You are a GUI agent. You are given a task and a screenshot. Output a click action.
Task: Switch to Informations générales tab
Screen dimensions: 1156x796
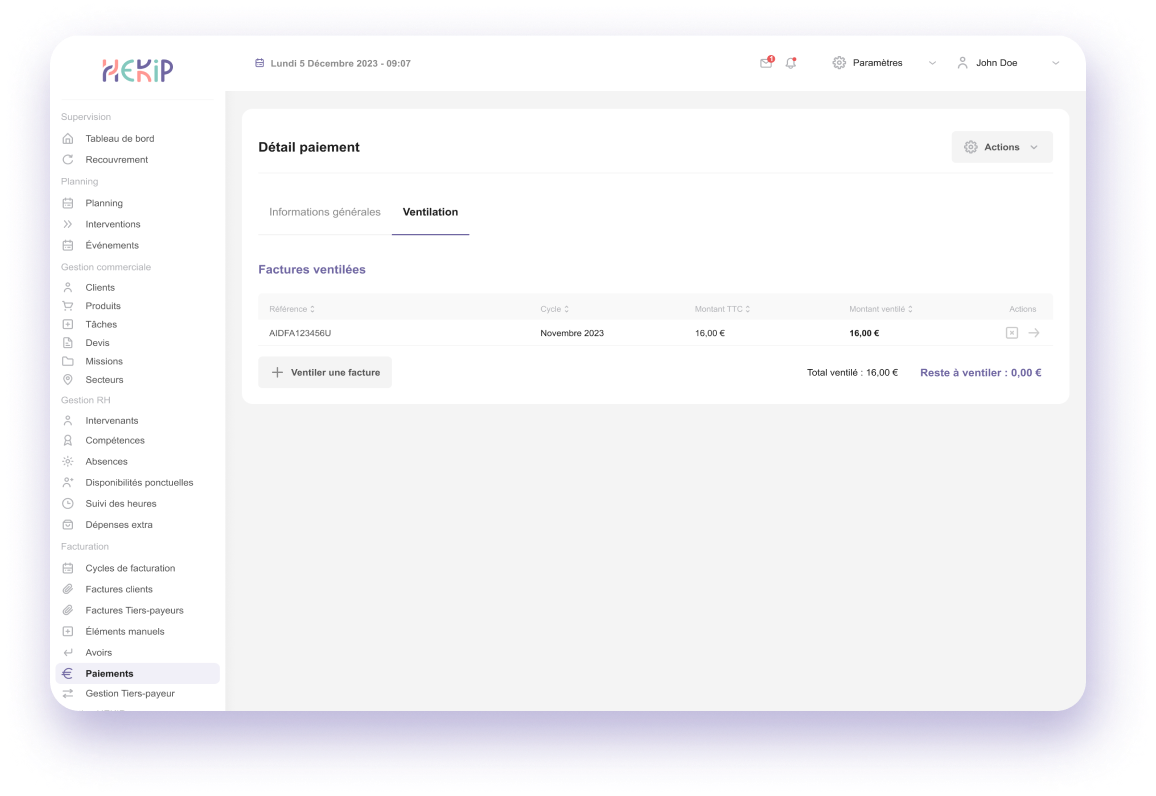coord(325,212)
